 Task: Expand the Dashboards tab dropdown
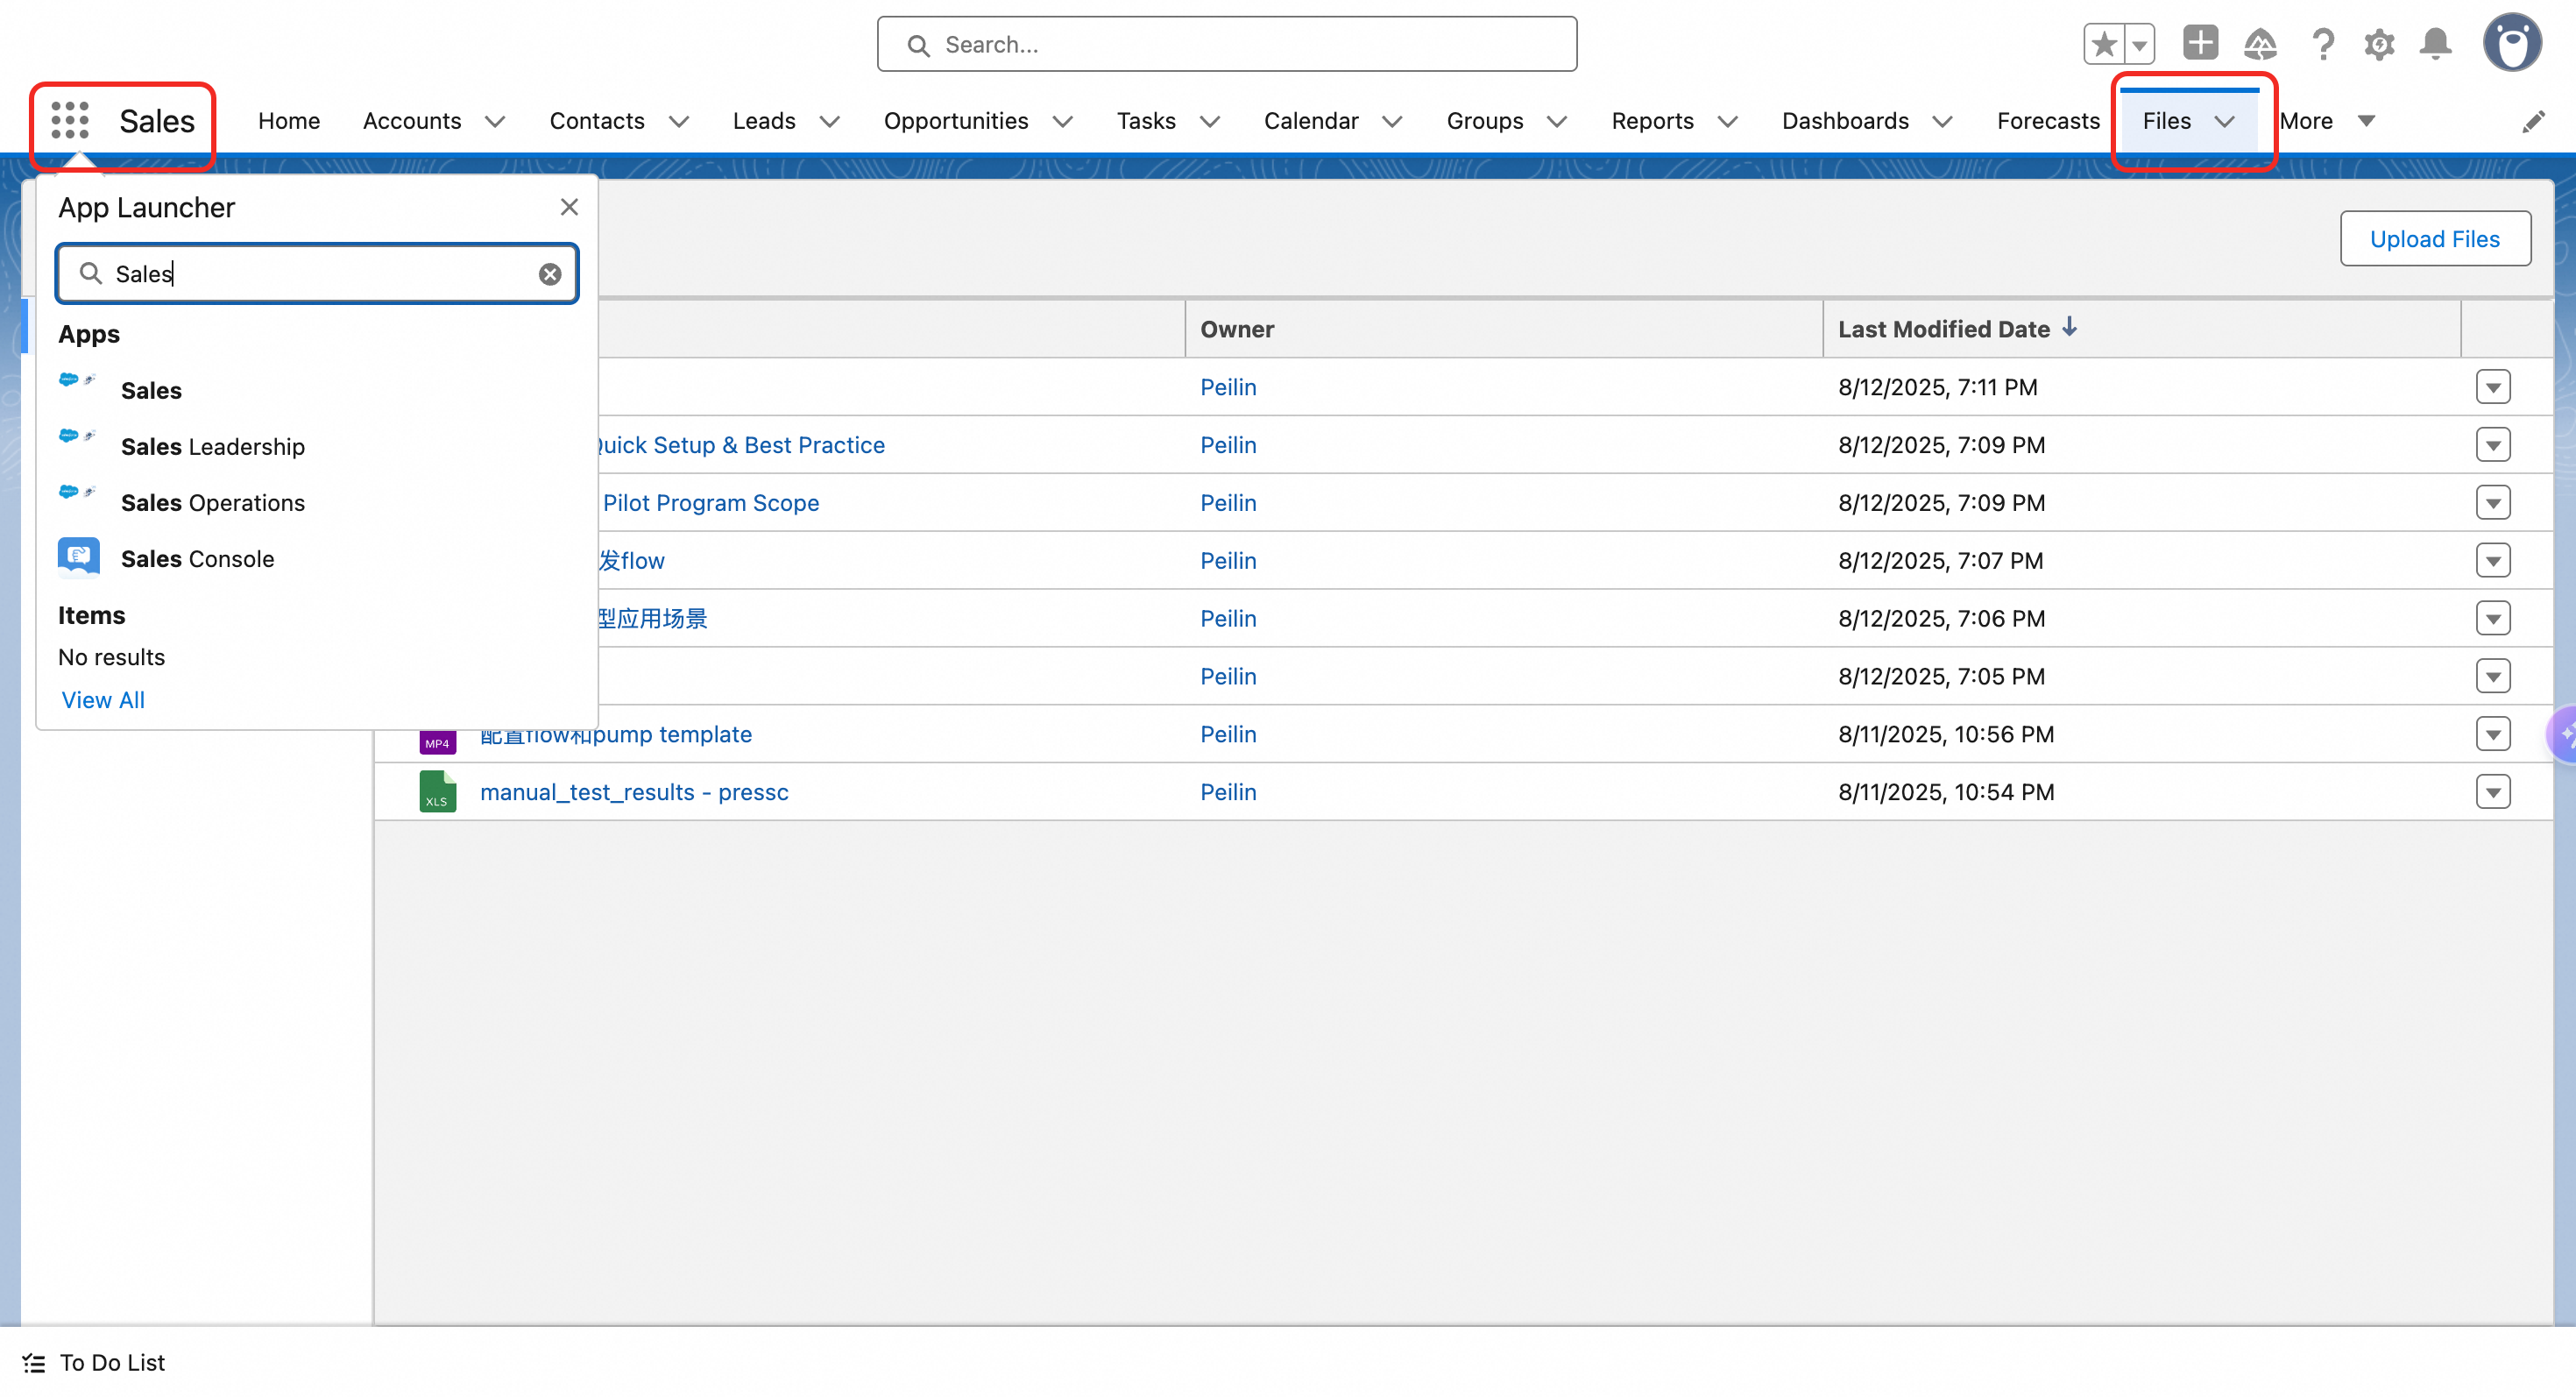[x=1943, y=122]
